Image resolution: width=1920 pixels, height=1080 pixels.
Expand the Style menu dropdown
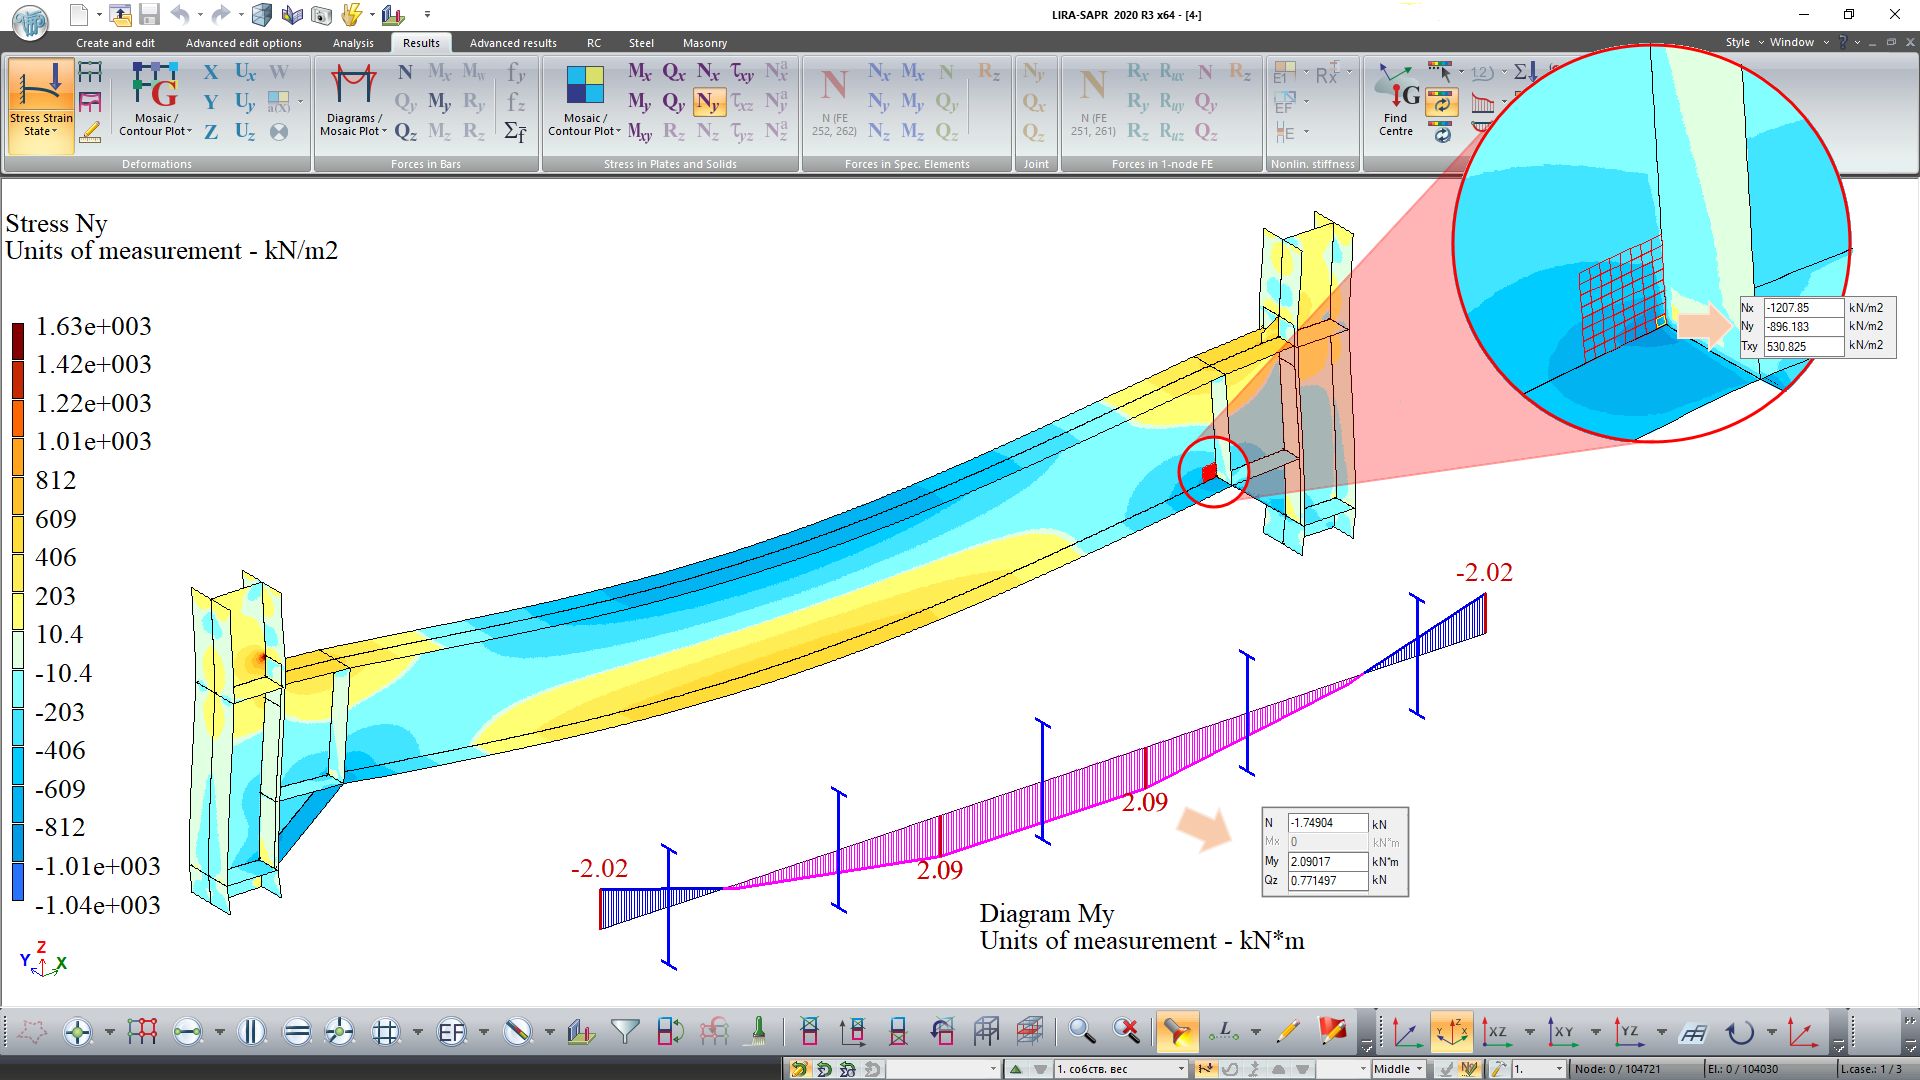point(1743,42)
